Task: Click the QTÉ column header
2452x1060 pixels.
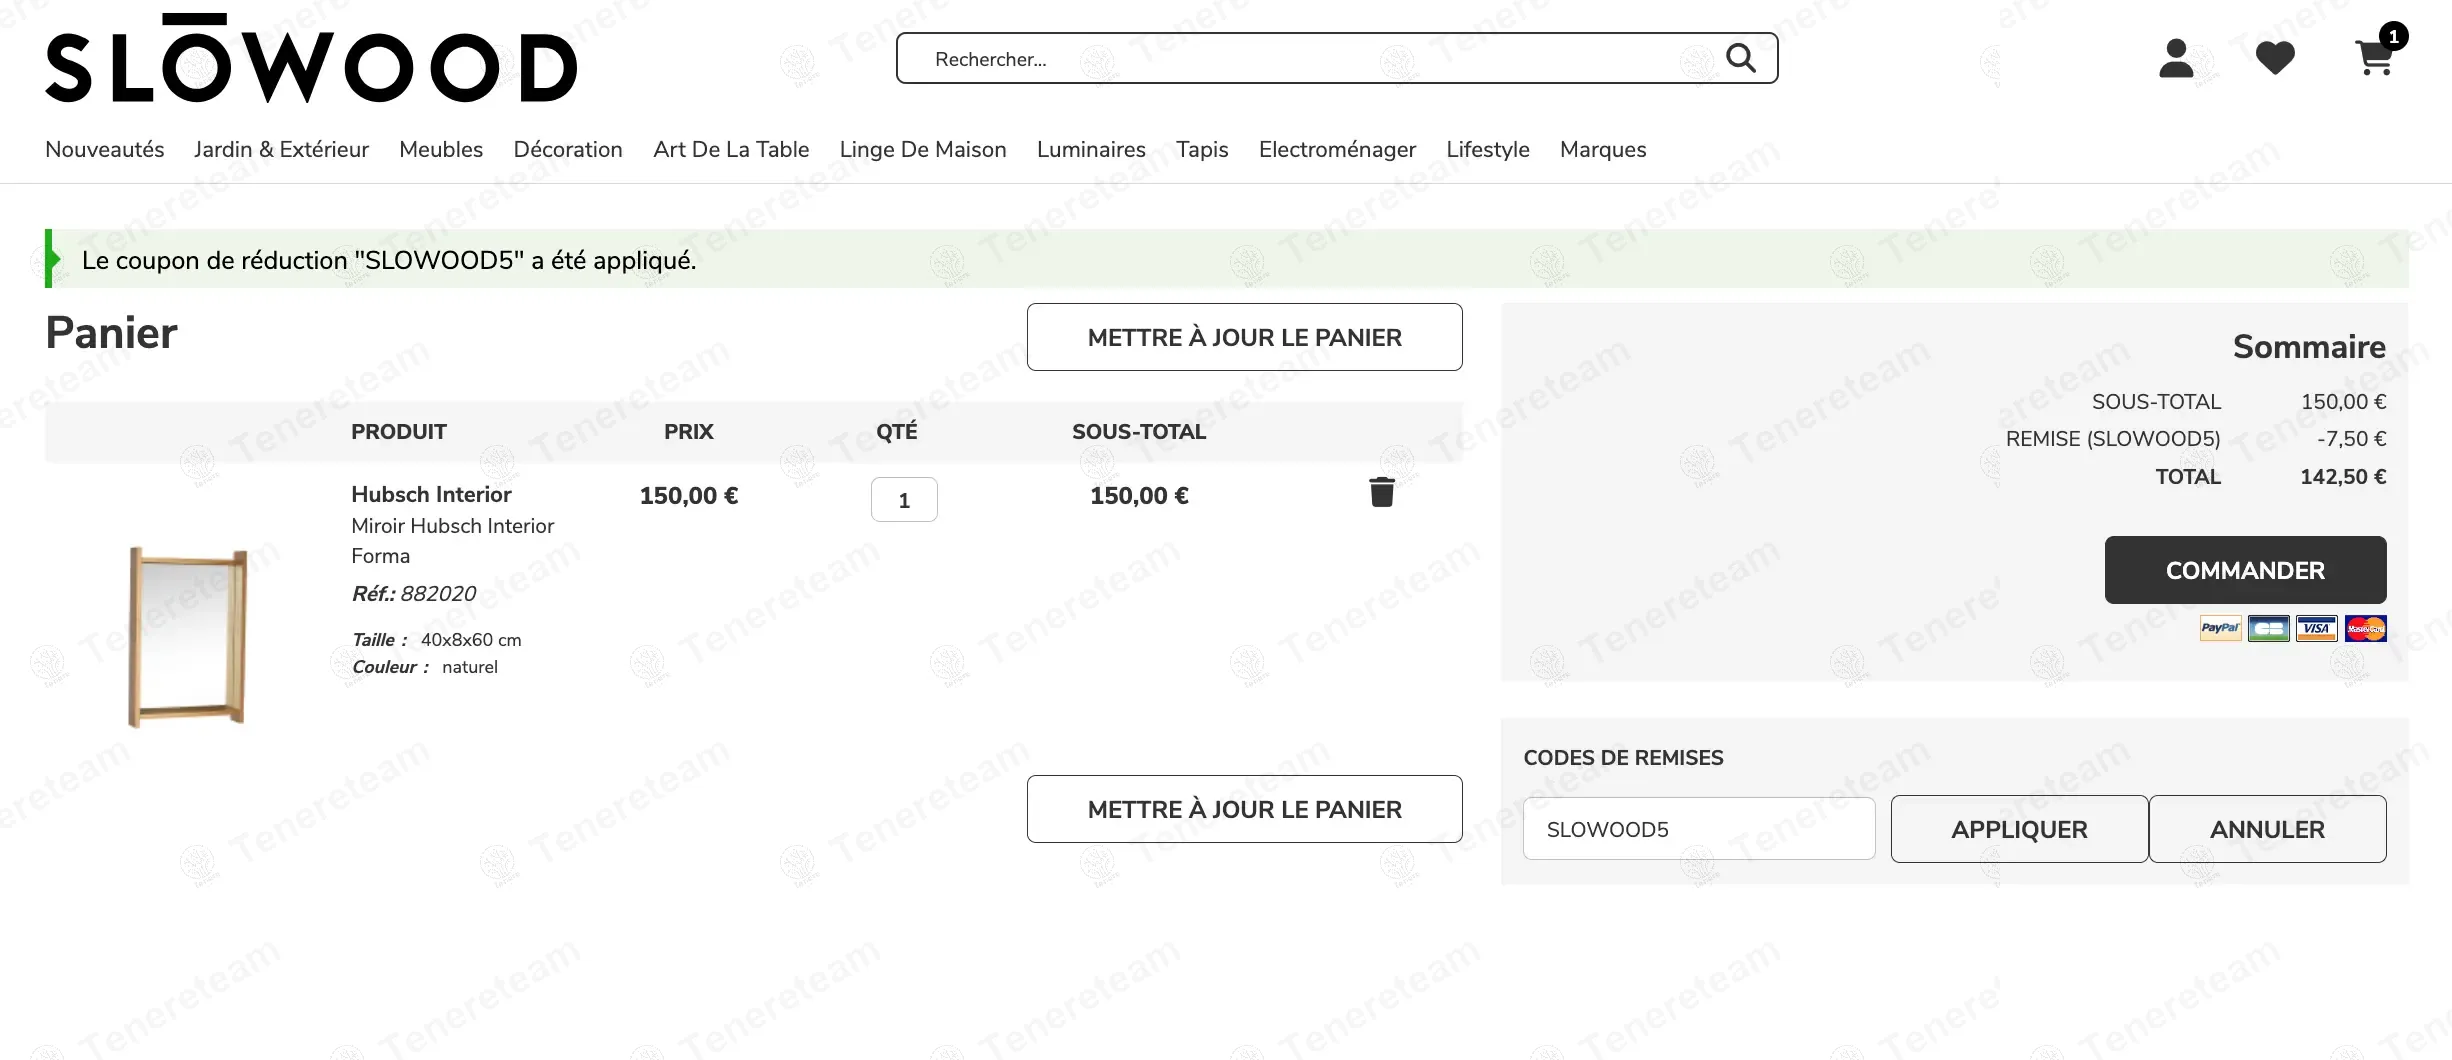Action: click(x=897, y=432)
